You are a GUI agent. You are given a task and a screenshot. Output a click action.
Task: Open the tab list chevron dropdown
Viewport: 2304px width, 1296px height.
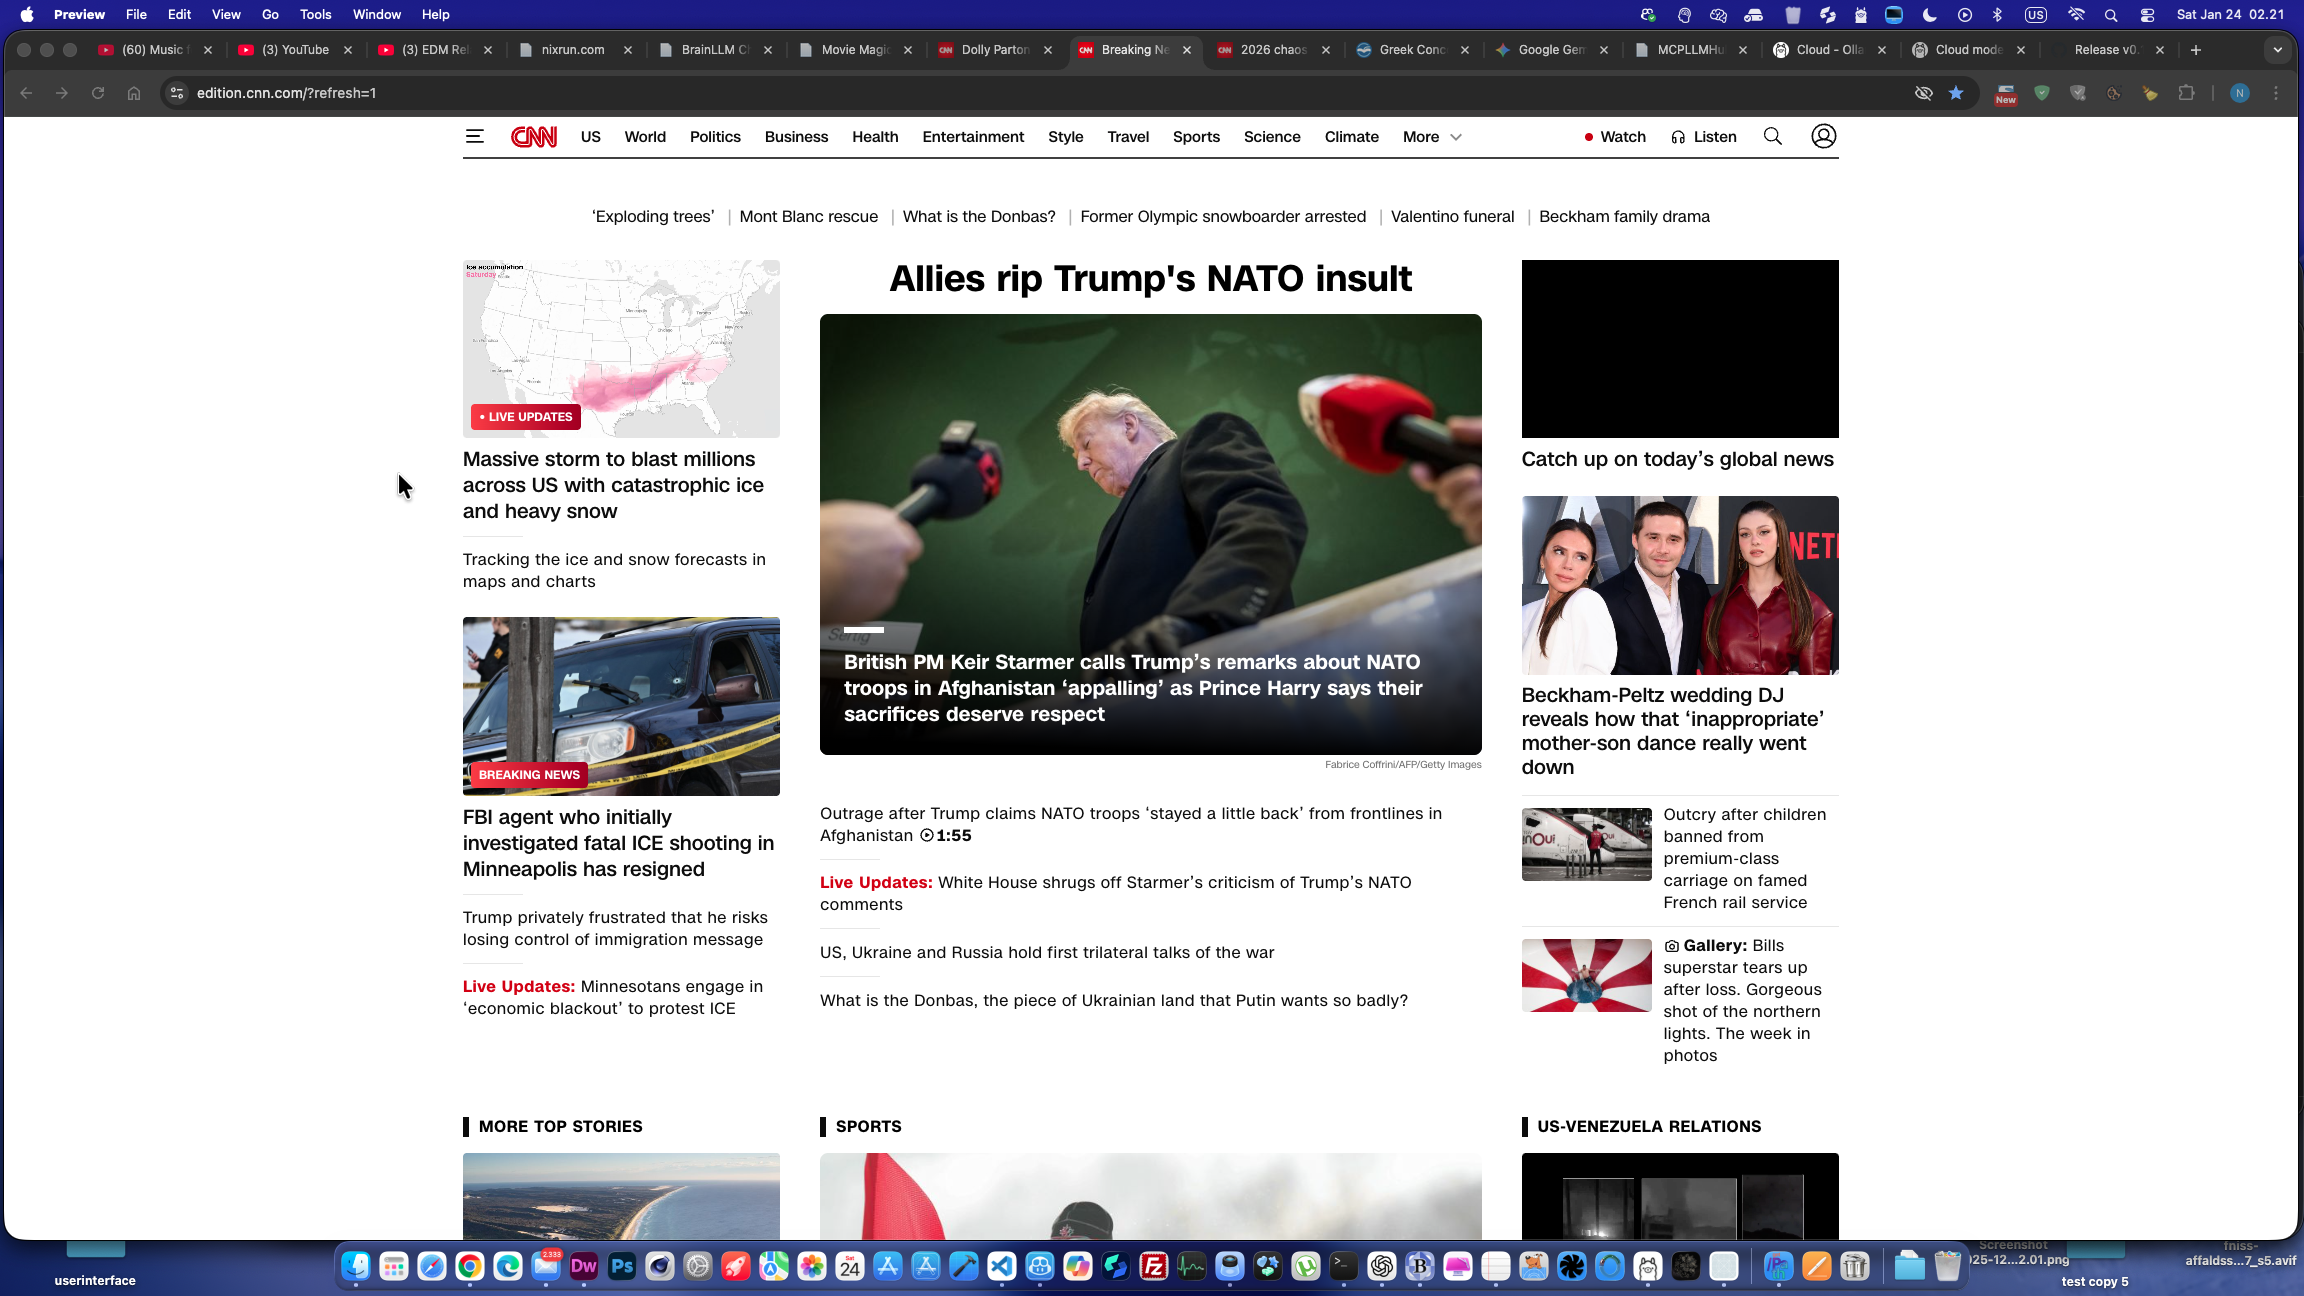coord(2277,50)
